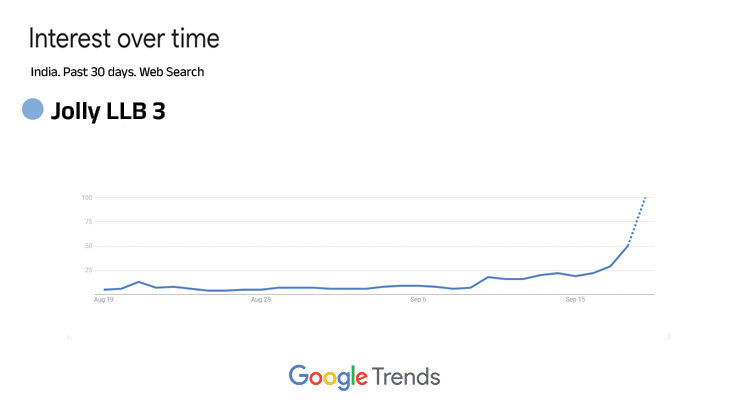Click the line's starting point at Aug 19

104,290
